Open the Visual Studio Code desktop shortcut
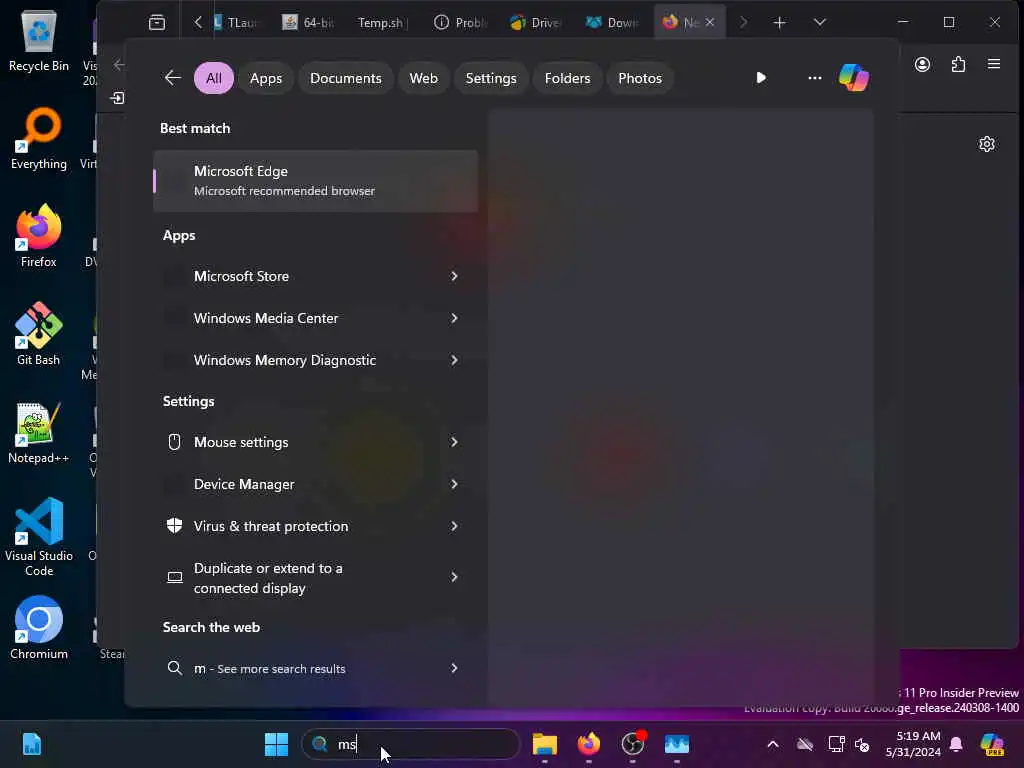Image resolution: width=1024 pixels, height=768 pixels. click(x=39, y=537)
